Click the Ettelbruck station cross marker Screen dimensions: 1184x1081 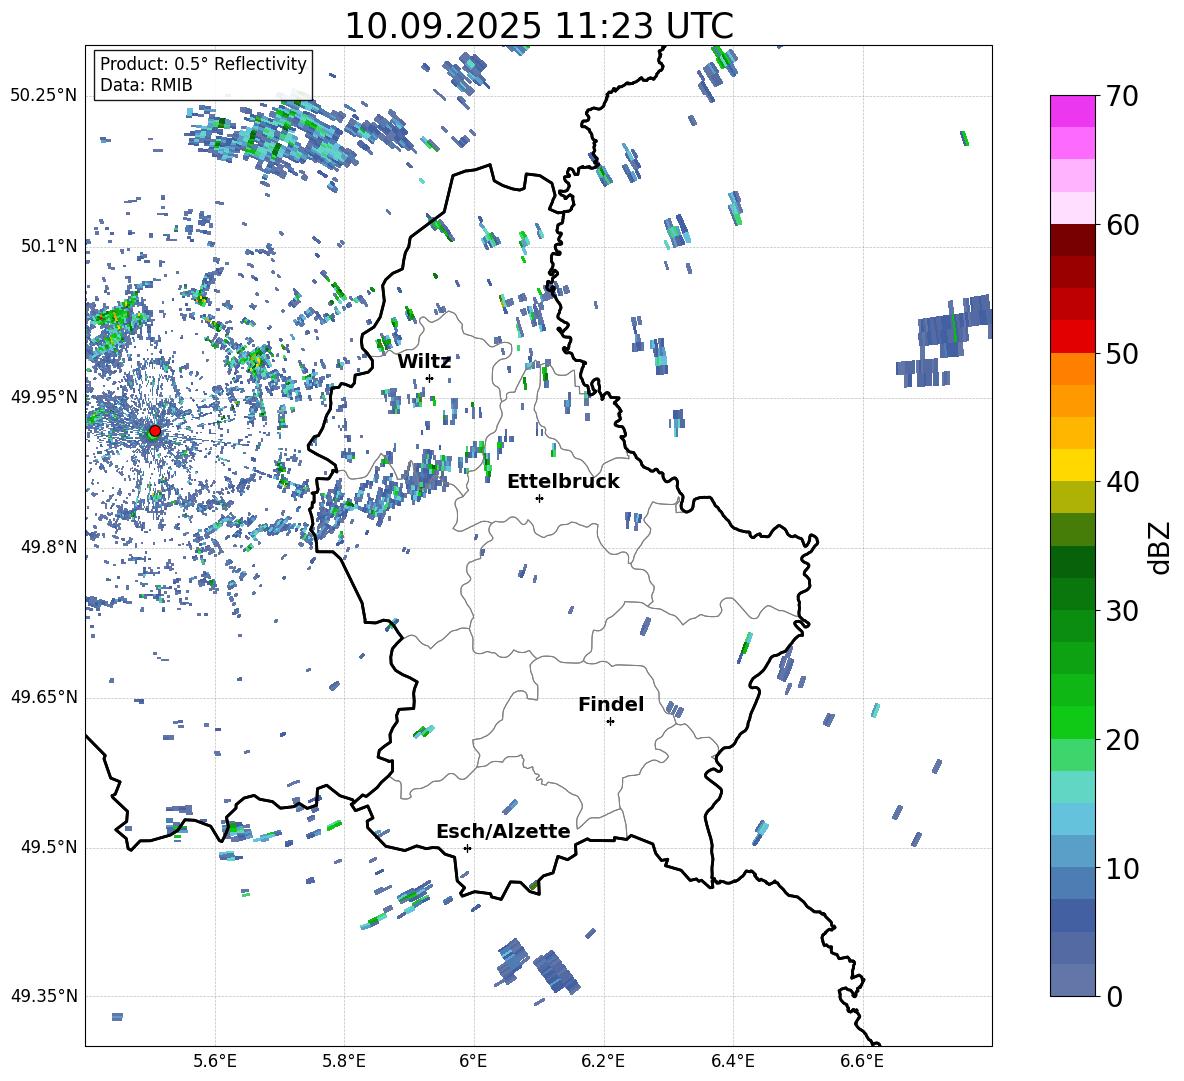pyautogui.click(x=539, y=498)
